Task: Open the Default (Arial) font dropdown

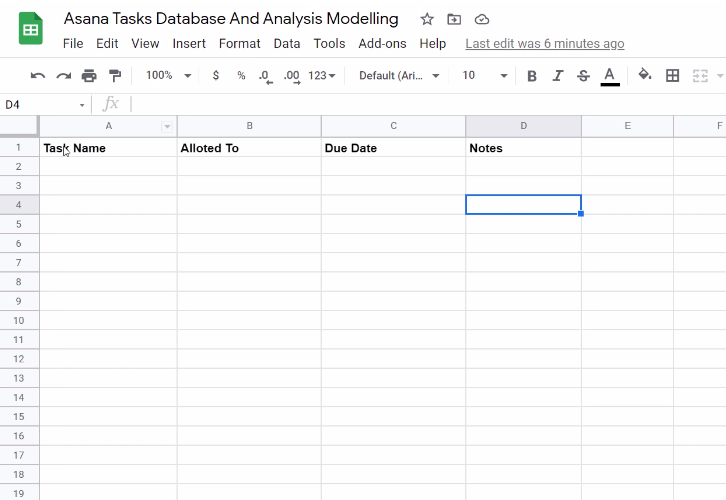Action: tap(399, 75)
